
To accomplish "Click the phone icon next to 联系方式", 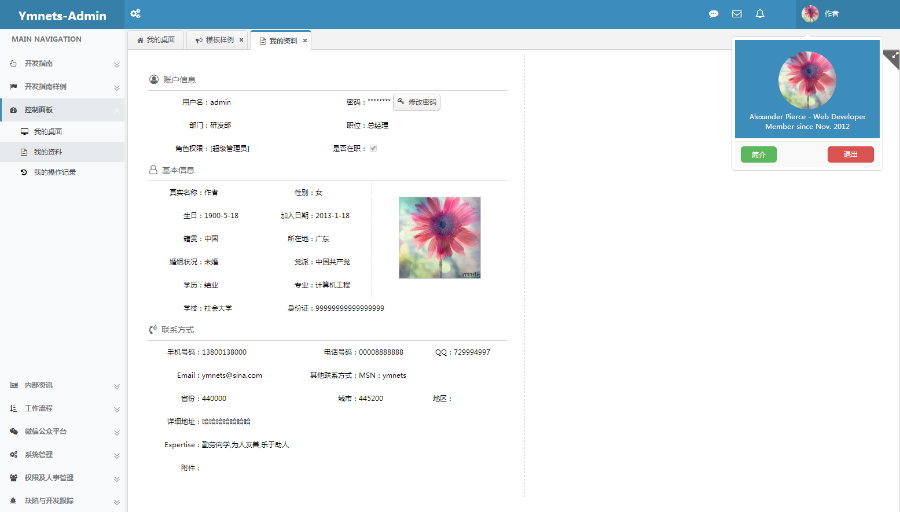I will [x=153, y=329].
